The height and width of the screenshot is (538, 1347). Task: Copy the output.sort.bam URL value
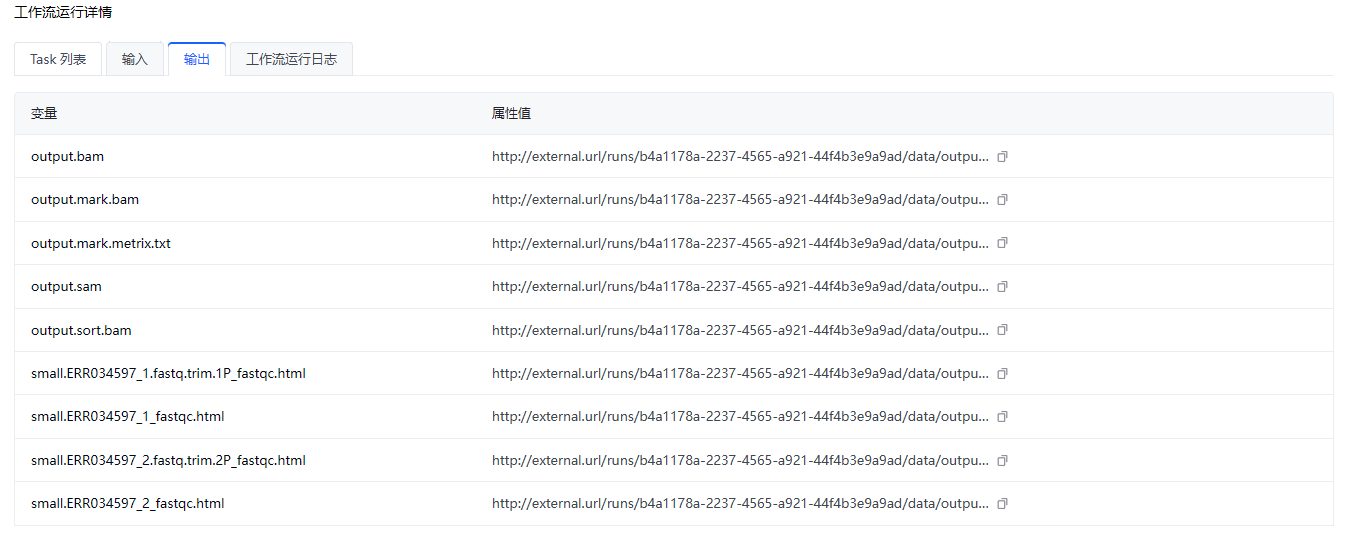pos(1003,330)
